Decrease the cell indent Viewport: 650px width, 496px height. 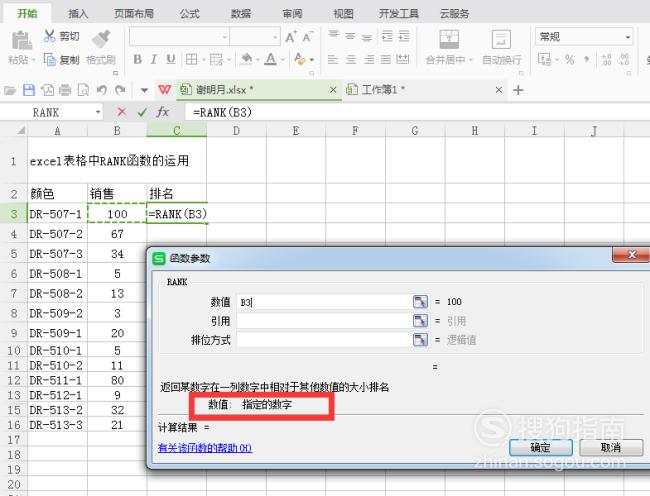click(x=387, y=36)
